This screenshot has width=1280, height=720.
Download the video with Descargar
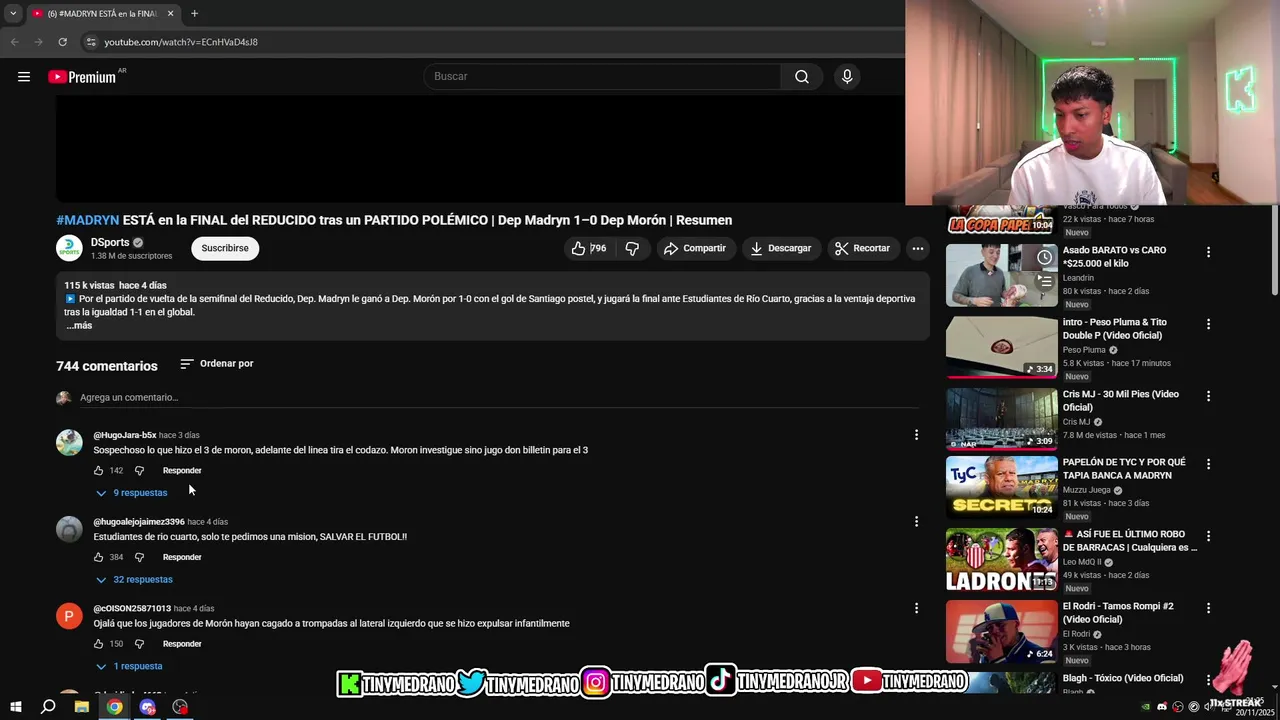point(781,248)
